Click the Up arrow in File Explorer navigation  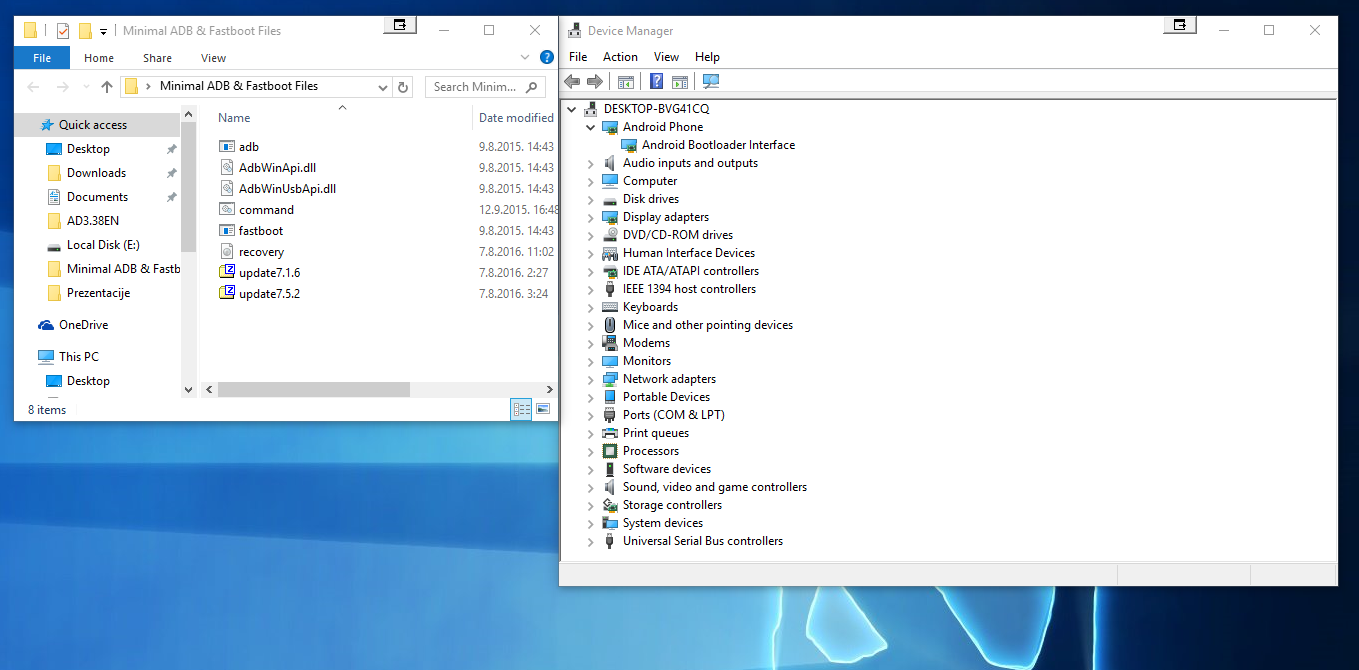pos(107,87)
